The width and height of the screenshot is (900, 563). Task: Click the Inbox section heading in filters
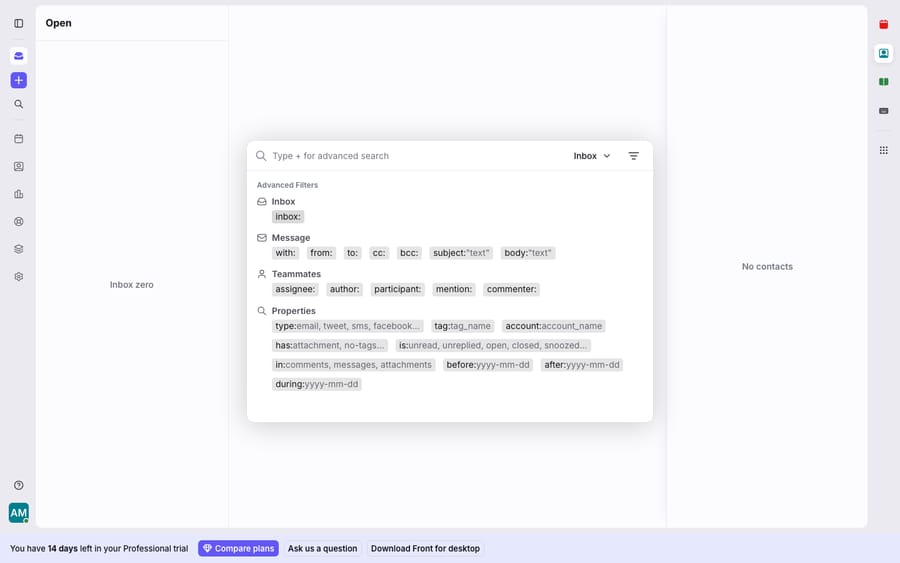284,201
